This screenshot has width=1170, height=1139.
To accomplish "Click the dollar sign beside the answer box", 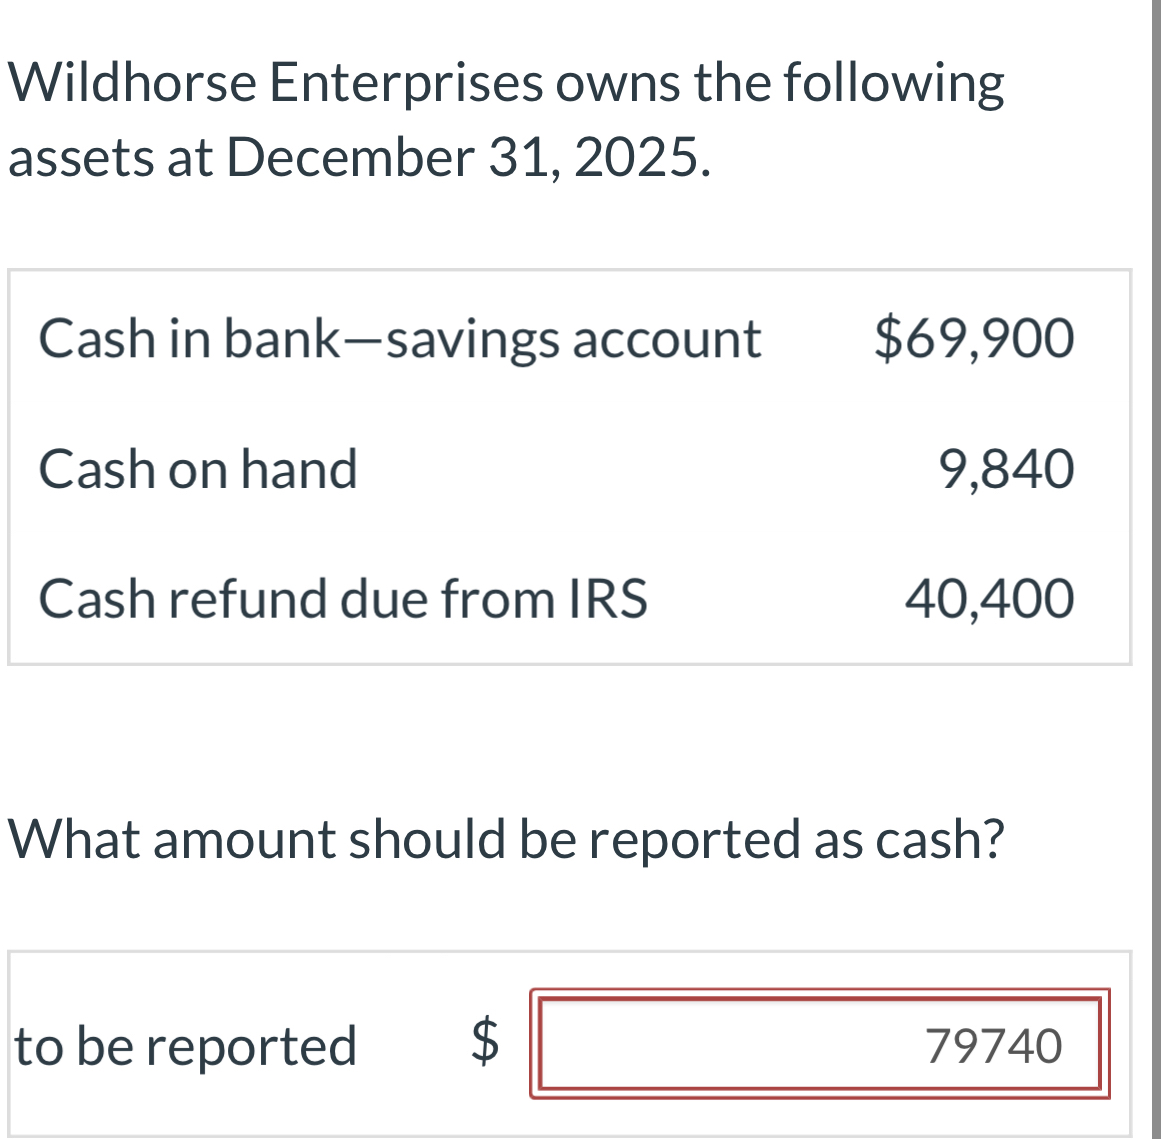I will coord(484,1045).
